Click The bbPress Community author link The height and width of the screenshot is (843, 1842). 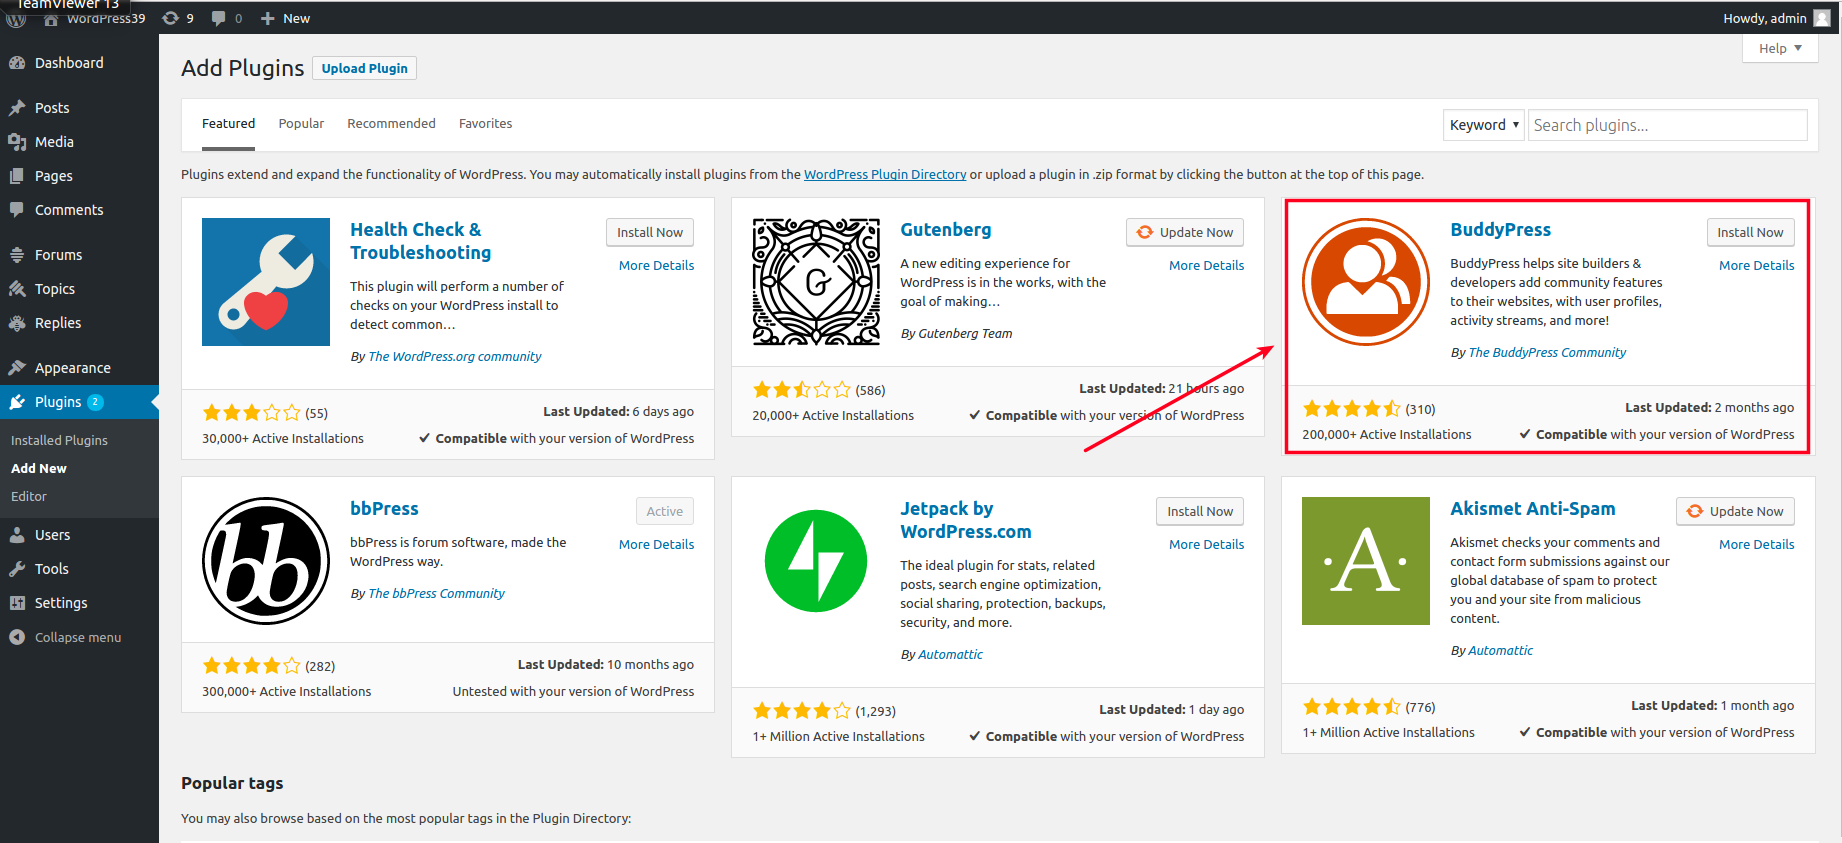click(436, 593)
